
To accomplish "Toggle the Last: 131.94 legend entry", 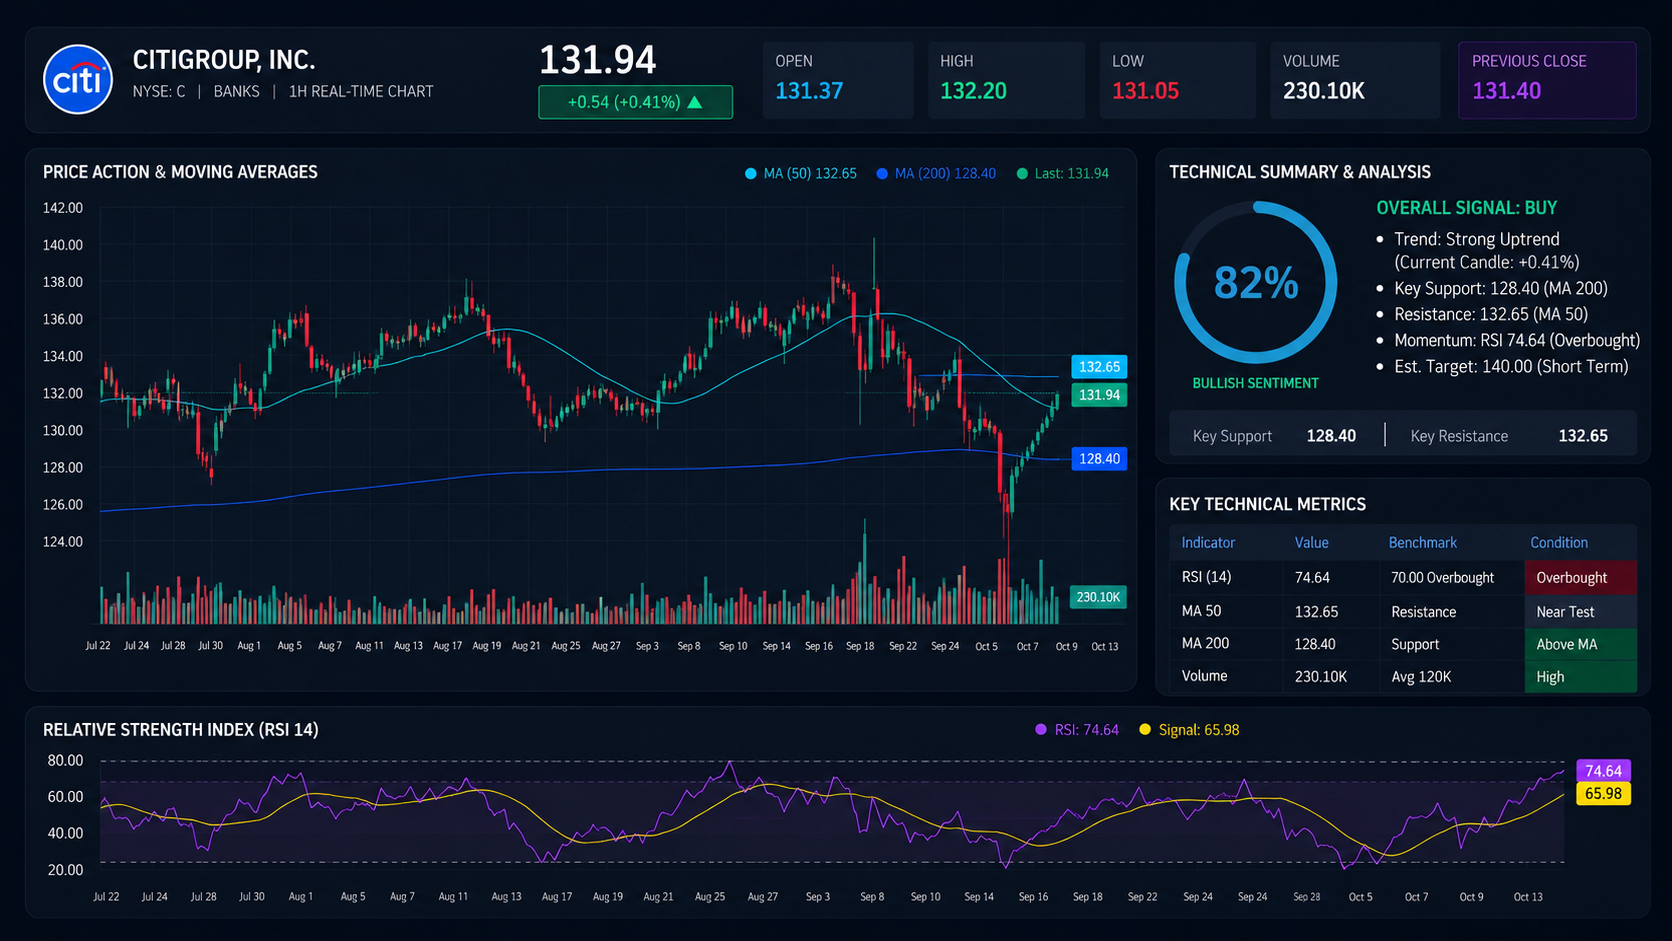I will [x=1062, y=174].
